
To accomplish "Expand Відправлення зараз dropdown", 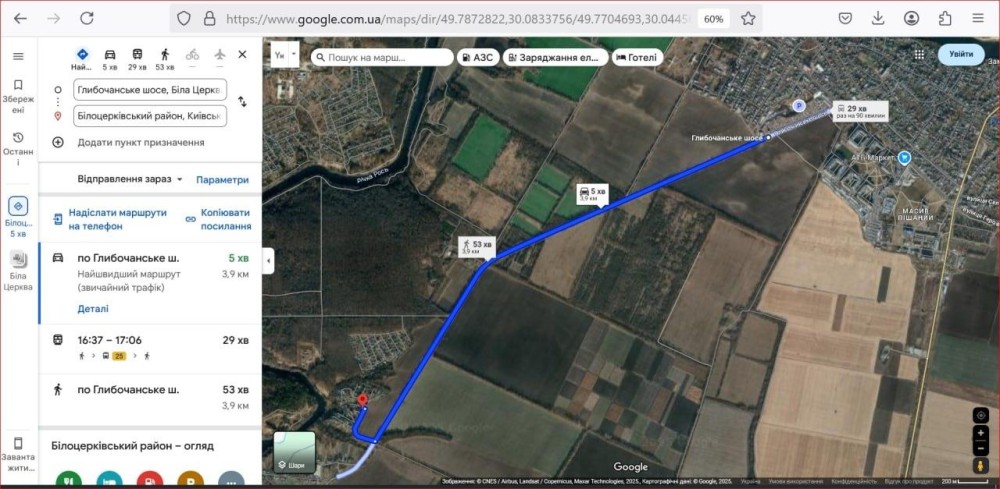I will (130, 179).
